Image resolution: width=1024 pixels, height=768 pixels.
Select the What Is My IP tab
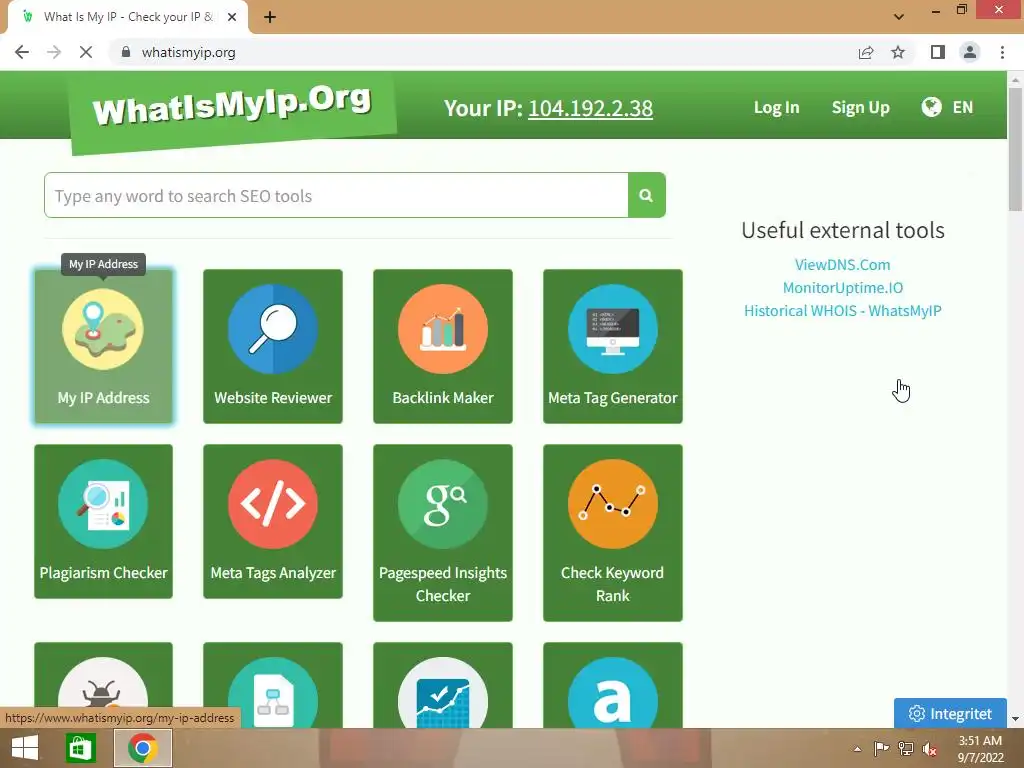(127, 17)
